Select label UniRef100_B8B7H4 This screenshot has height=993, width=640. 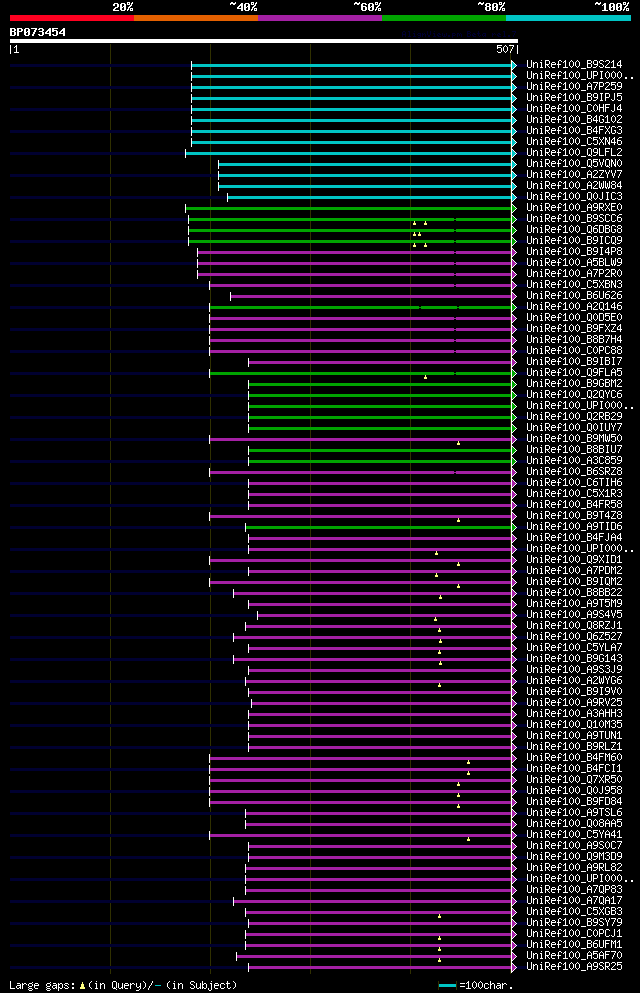click(x=574, y=339)
